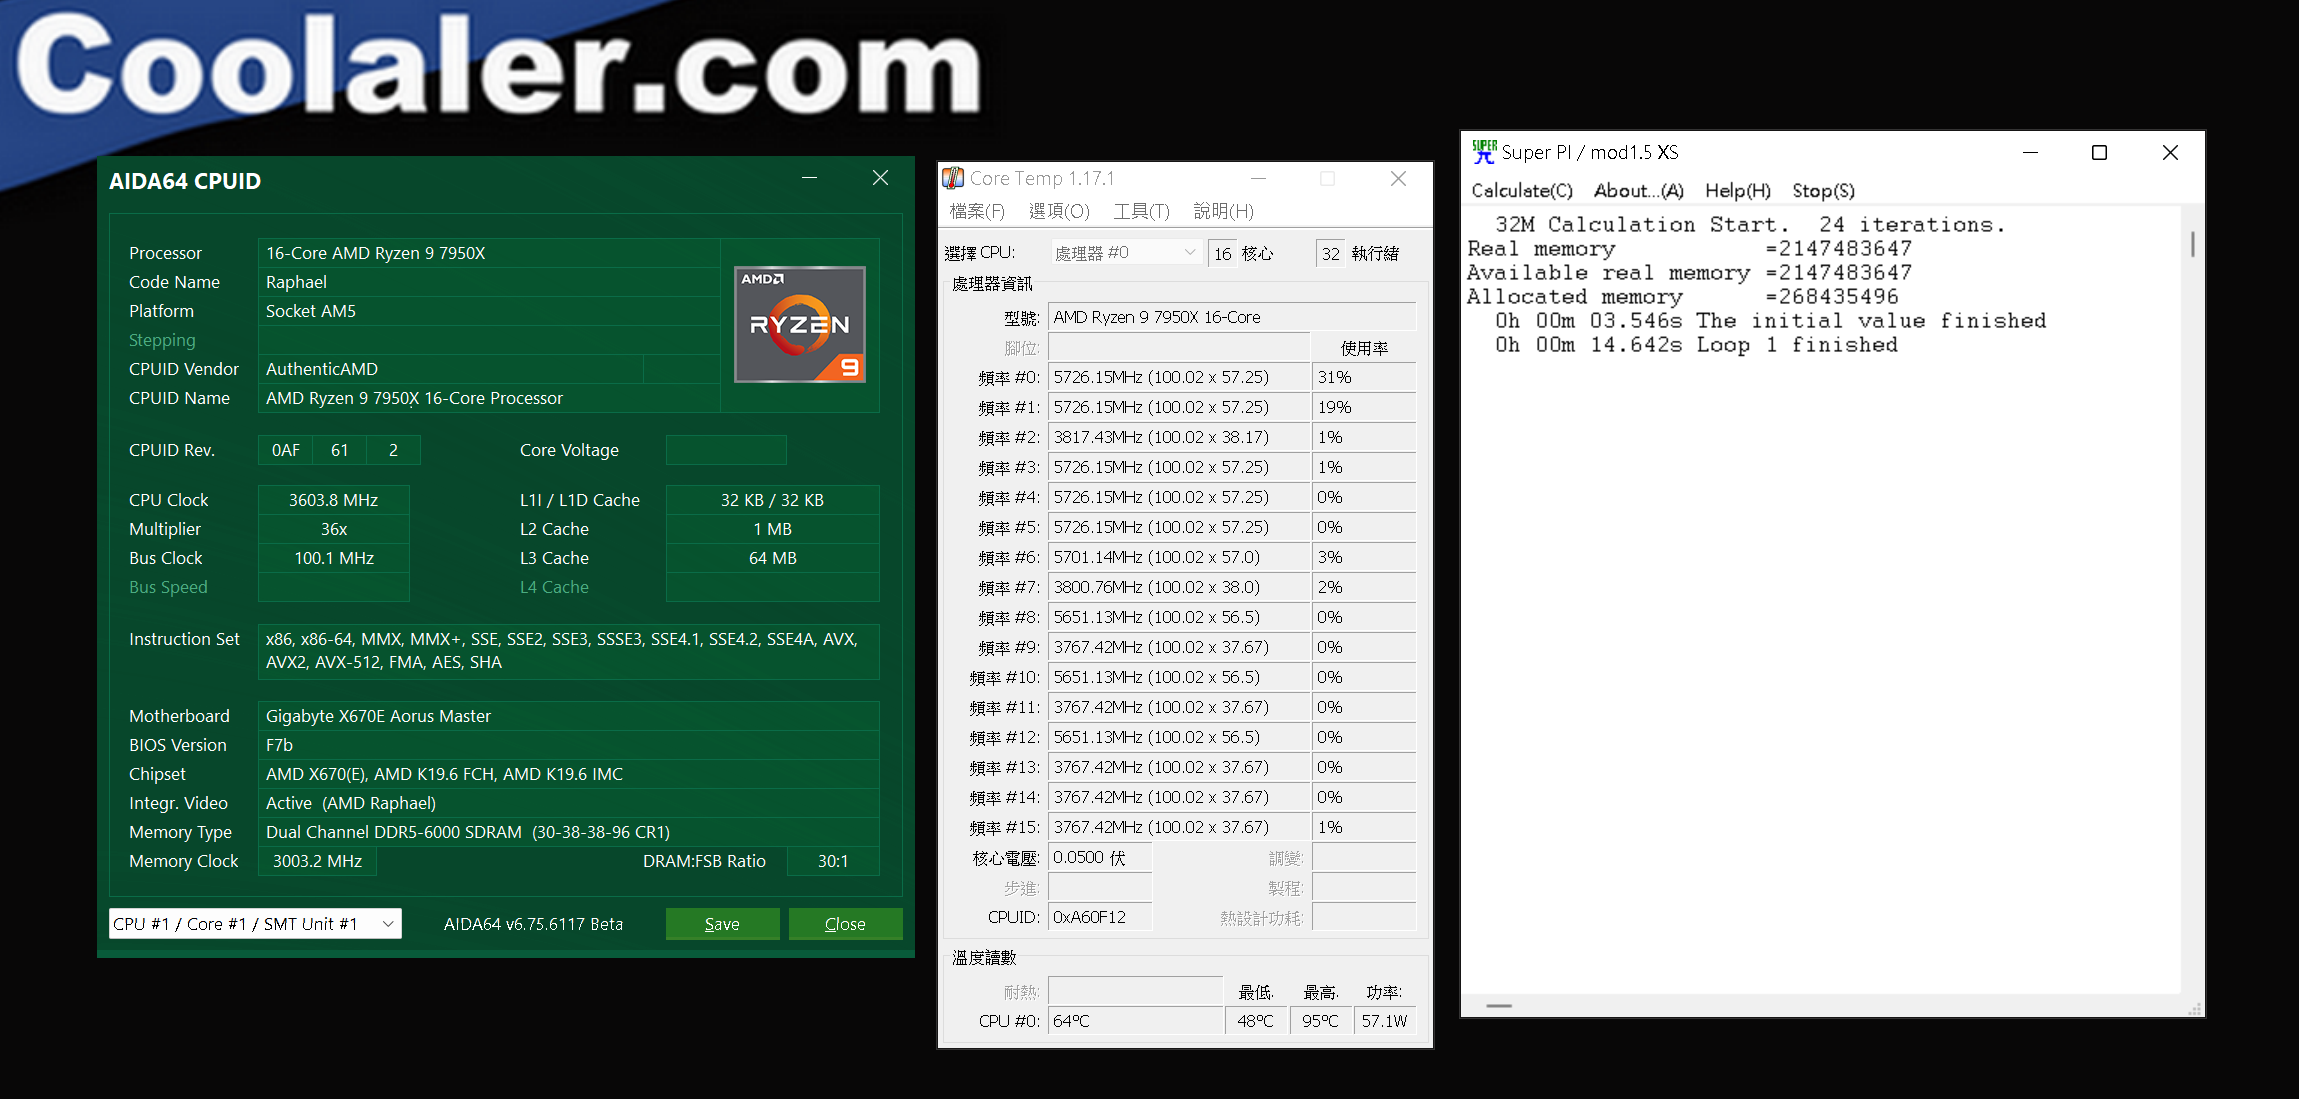Open the Stop(S) menu in Super PI
Viewport: 2299px width, 1099px height.
click(1823, 190)
